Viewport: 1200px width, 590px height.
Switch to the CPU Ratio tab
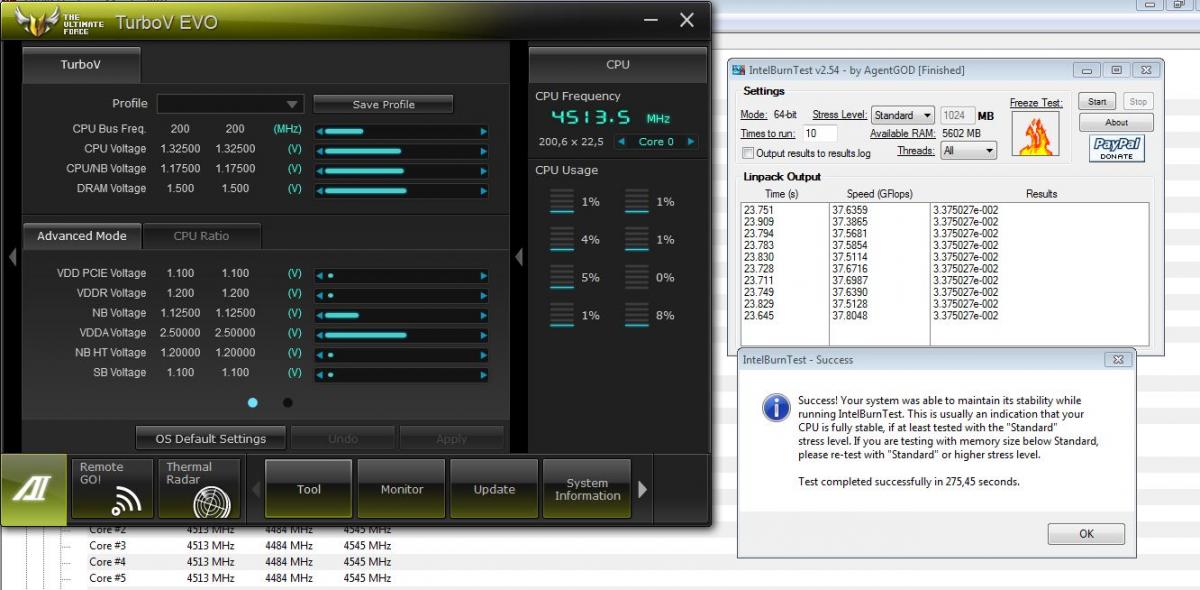click(201, 236)
